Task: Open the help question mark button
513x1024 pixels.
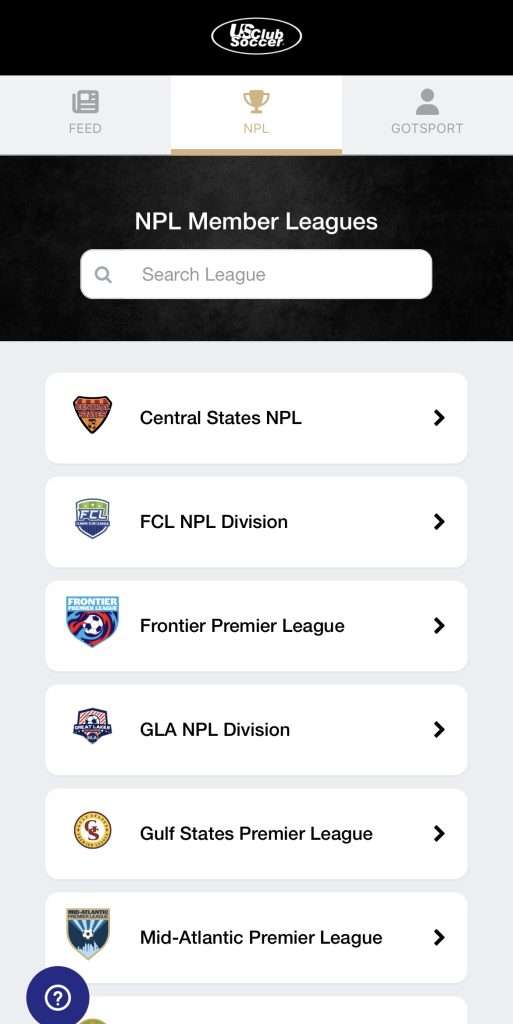Action: pos(57,997)
